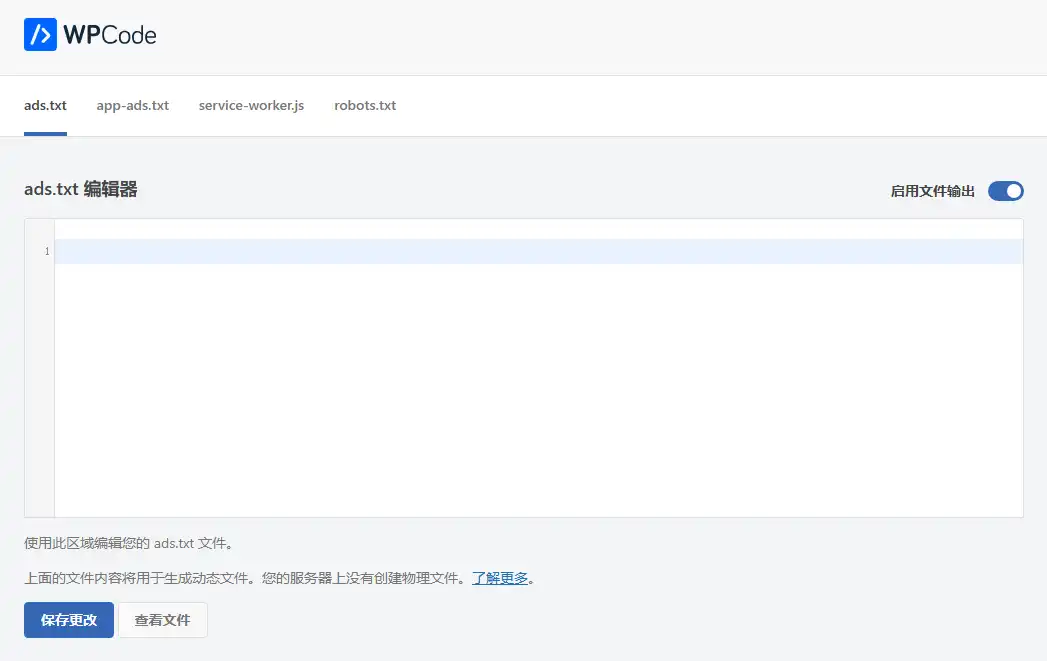Click the blue toggle knob
Screen dimensions: 1047x661
point(1013,191)
